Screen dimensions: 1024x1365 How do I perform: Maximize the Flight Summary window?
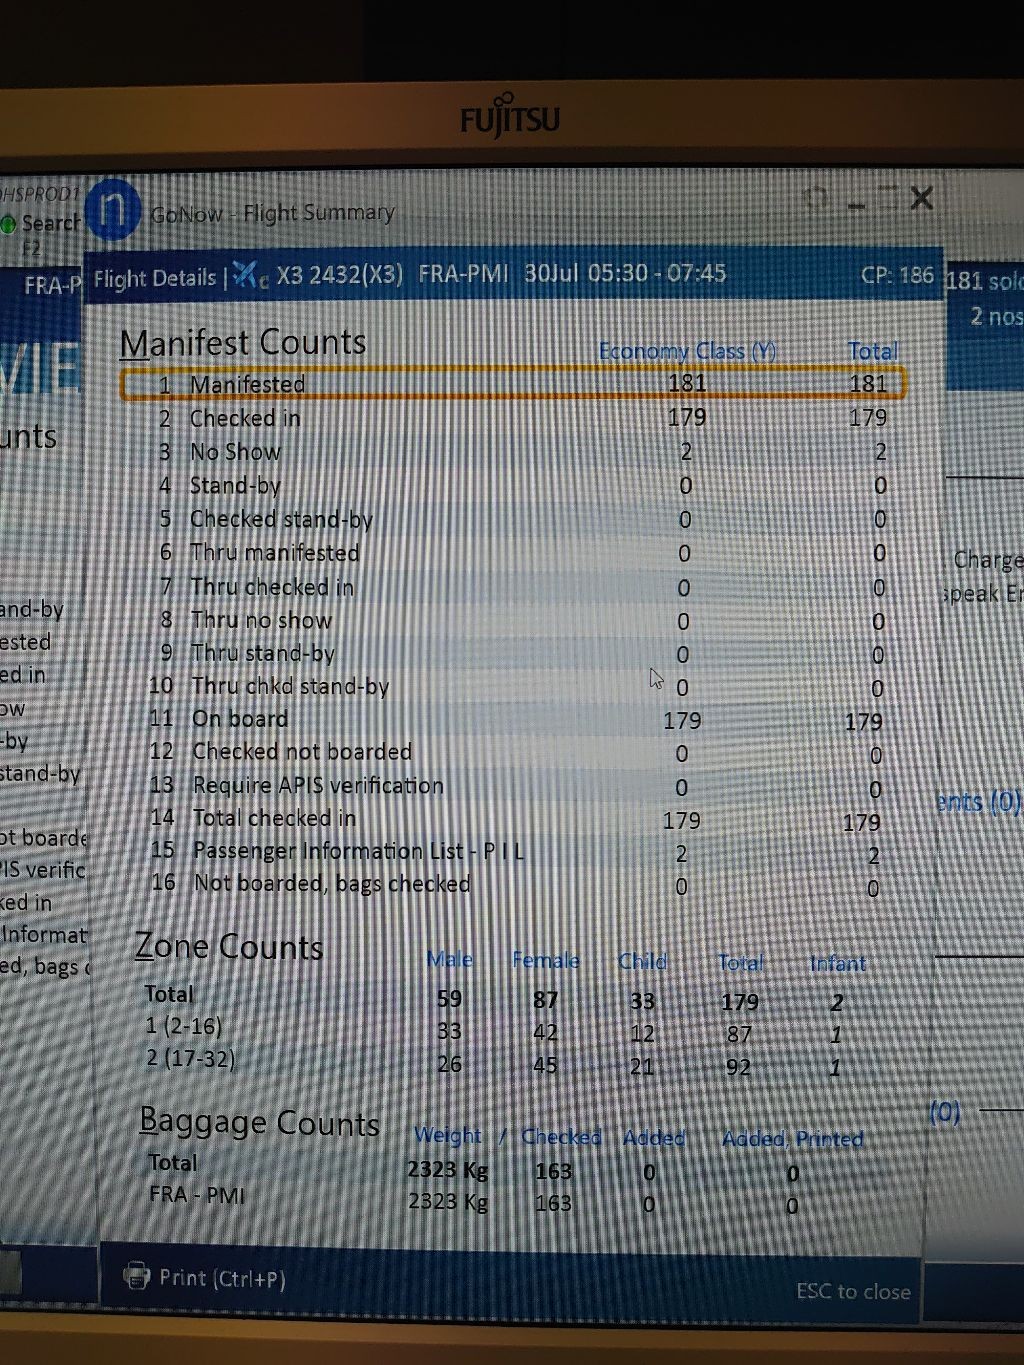pos(887,199)
